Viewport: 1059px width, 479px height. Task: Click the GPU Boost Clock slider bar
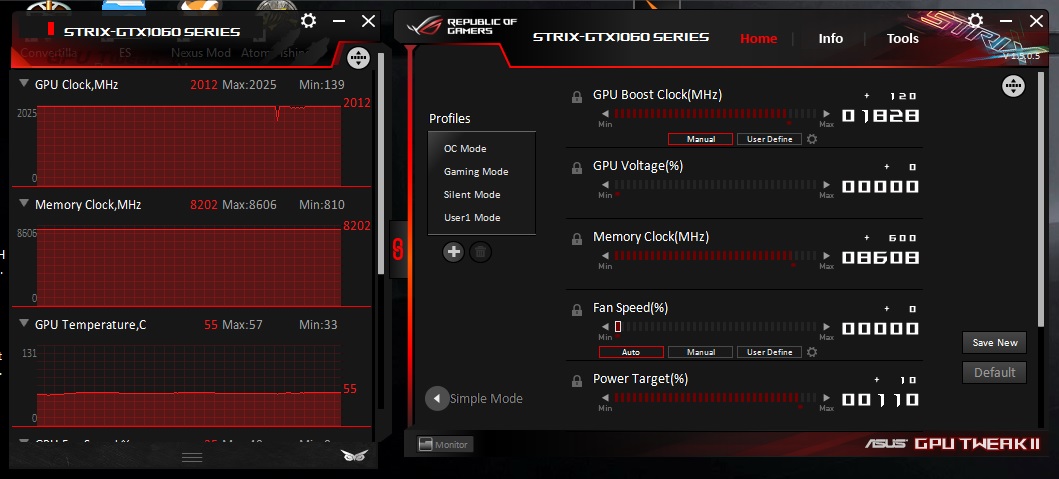(x=716, y=114)
